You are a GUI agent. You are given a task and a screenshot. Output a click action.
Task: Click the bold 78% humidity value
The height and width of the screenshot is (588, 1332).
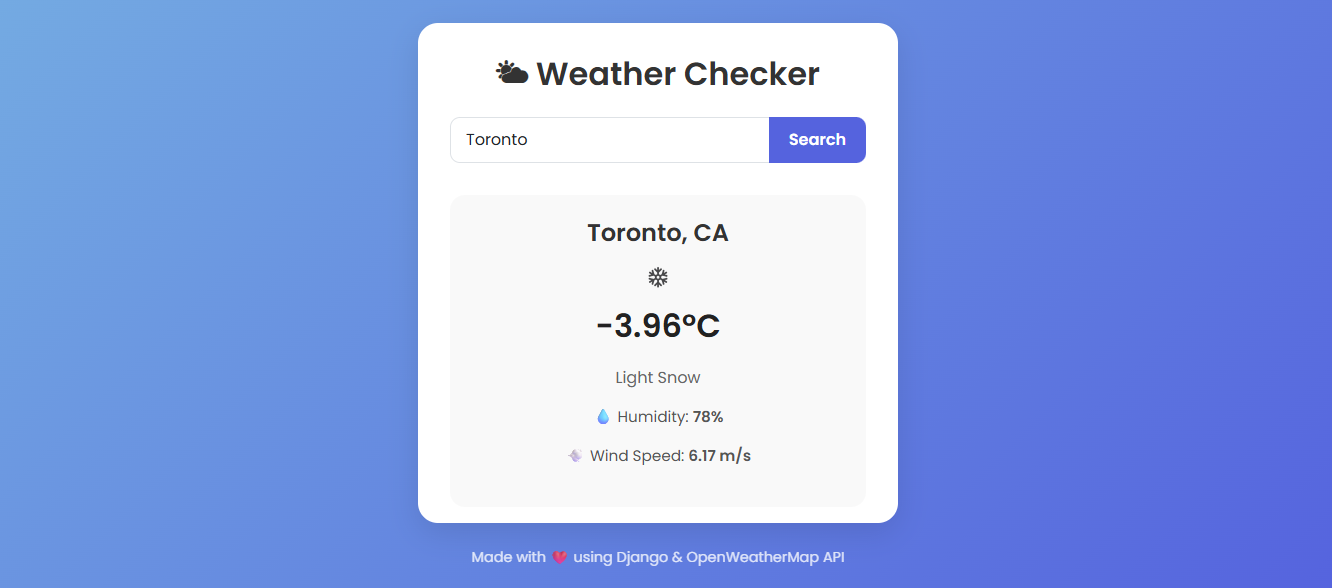[x=707, y=416]
